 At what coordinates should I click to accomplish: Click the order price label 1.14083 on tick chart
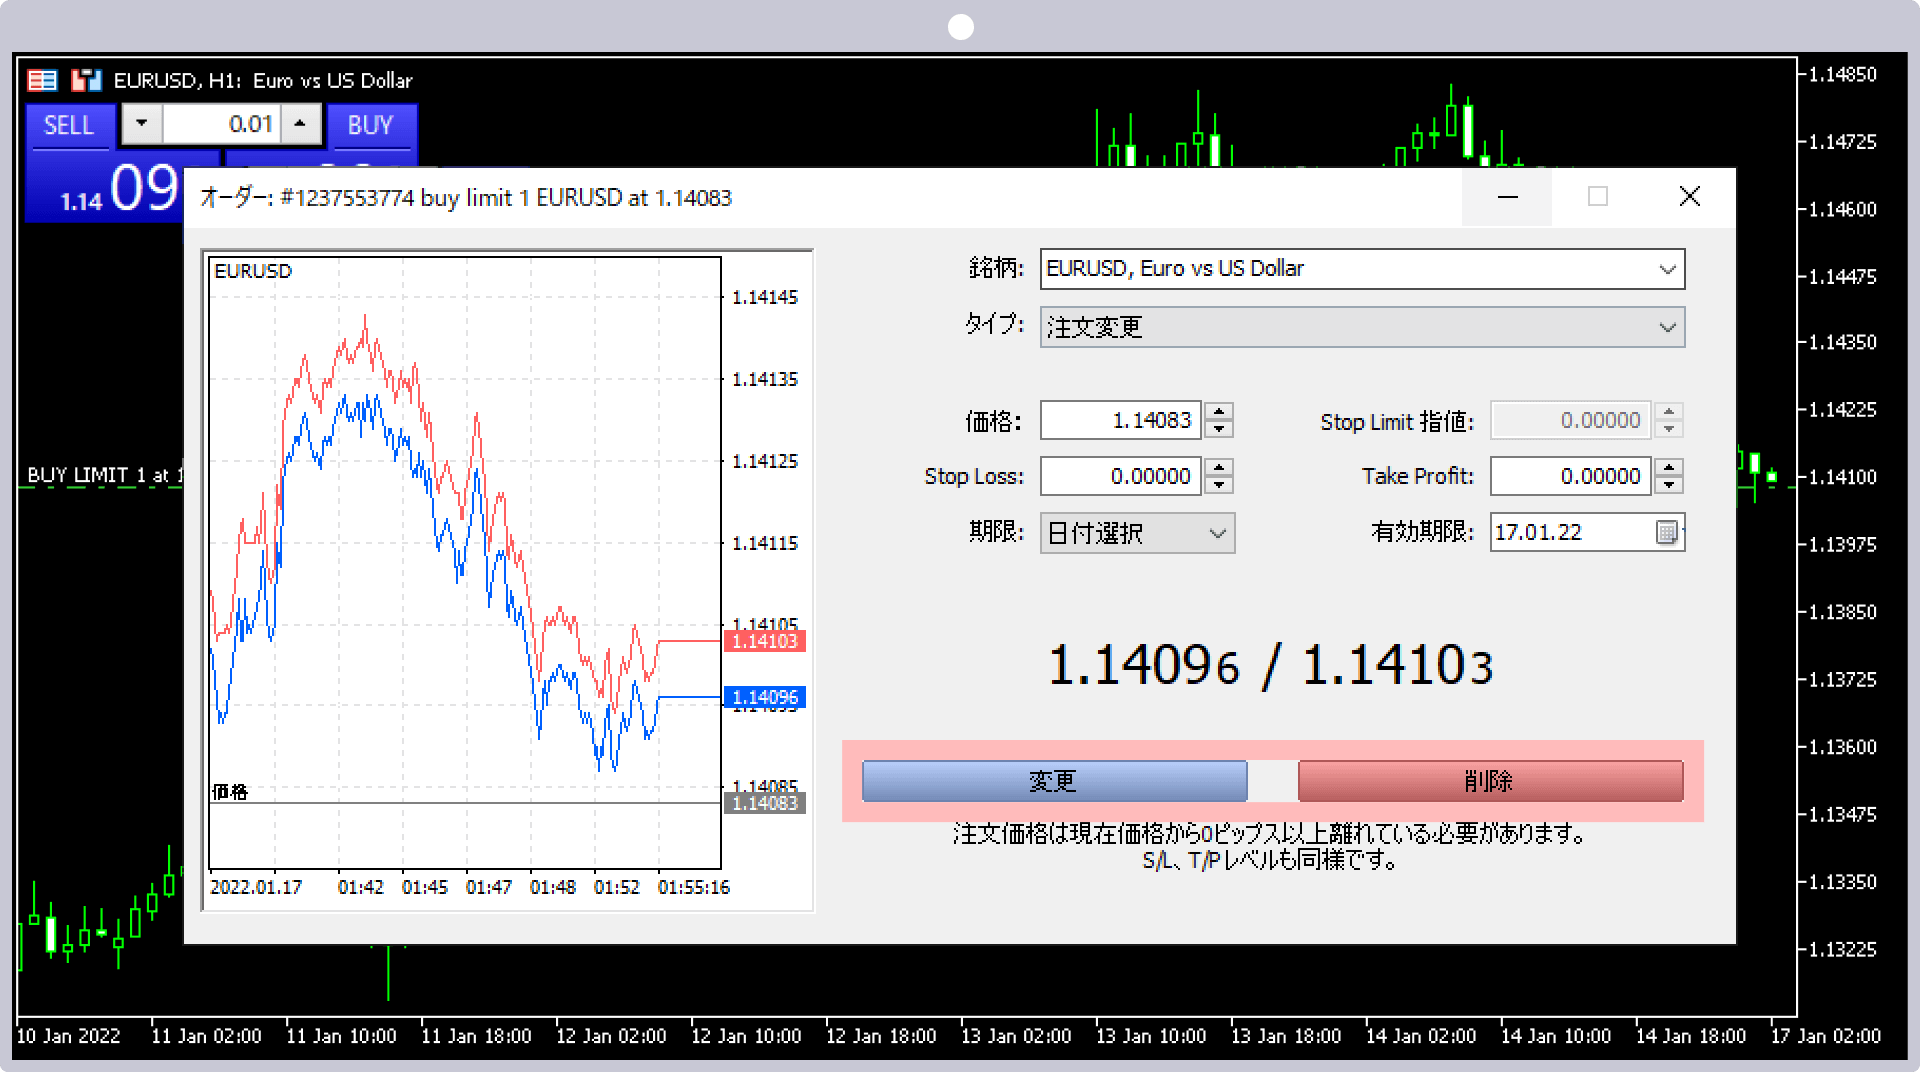click(x=765, y=803)
